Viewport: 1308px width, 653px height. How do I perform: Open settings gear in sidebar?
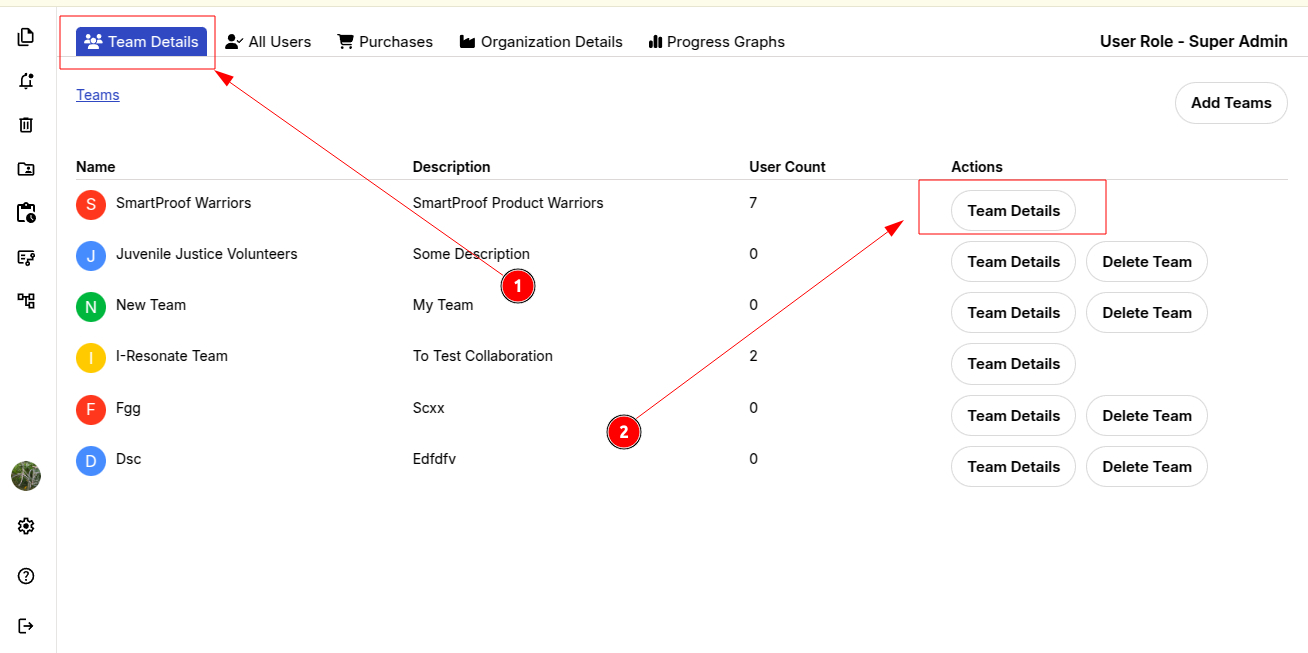pos(26,526)
